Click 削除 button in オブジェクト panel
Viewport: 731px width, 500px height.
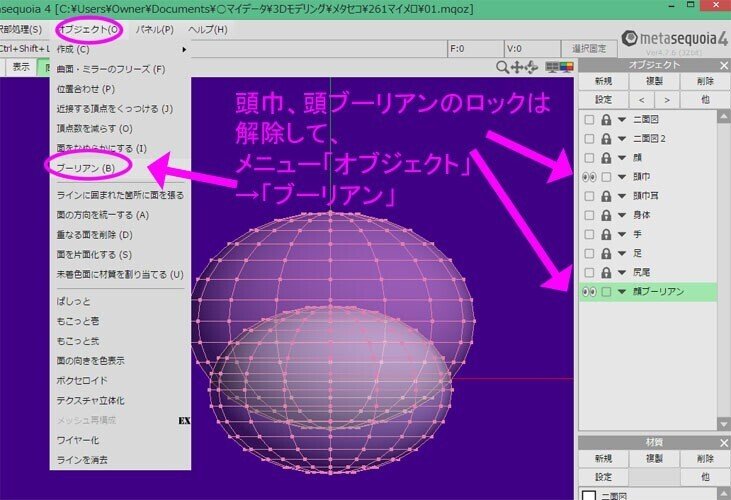[x=705, y=81]
